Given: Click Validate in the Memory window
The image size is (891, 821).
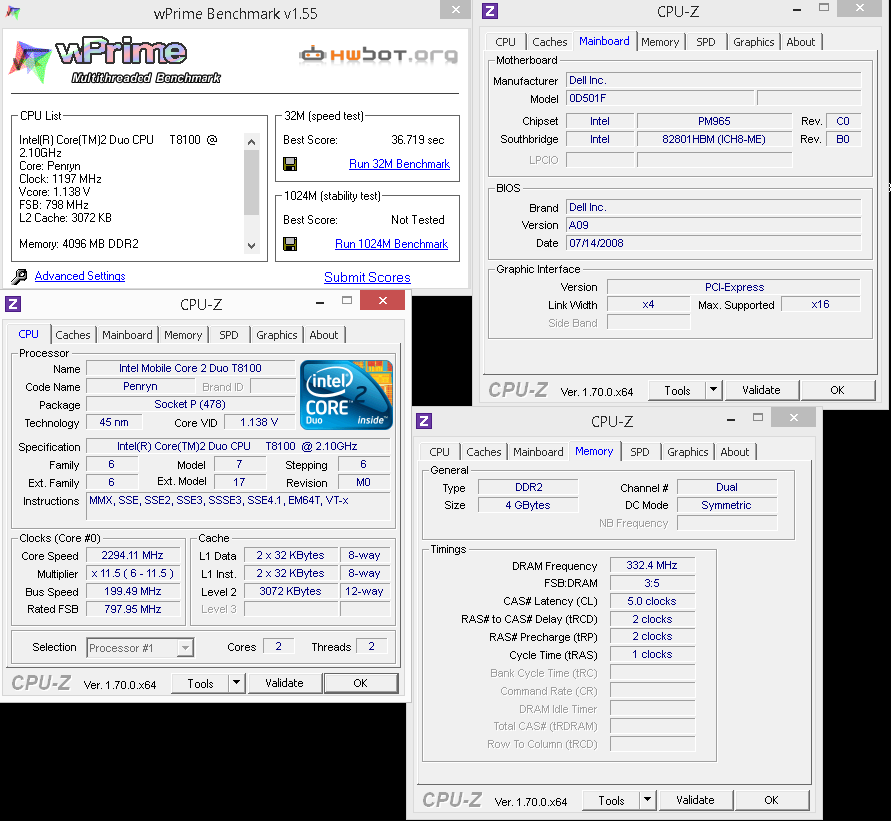Looking at the screenshot, I should coord(696,801).
